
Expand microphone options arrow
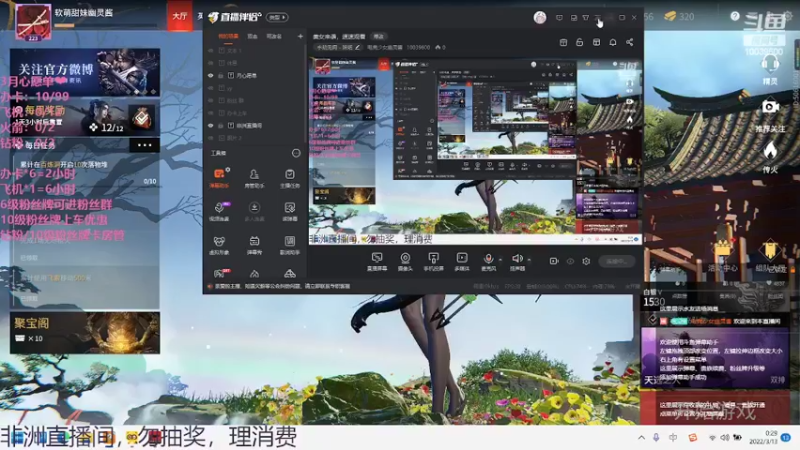(500, 259)
